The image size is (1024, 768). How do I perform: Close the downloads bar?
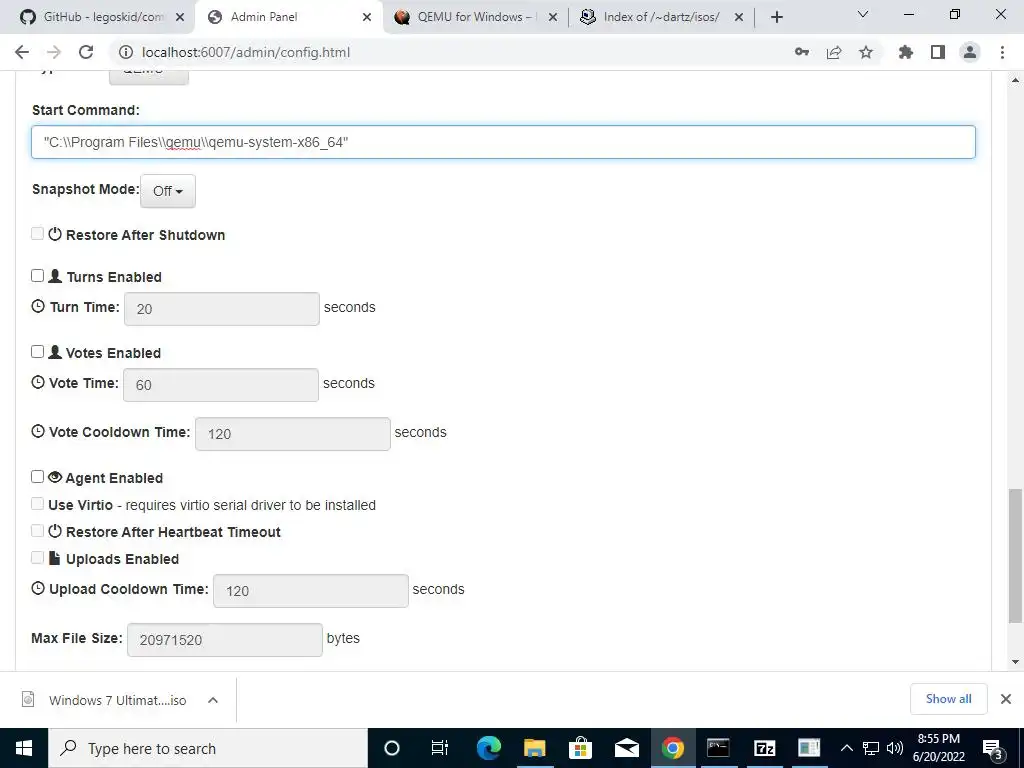[x=1006, y=699]
